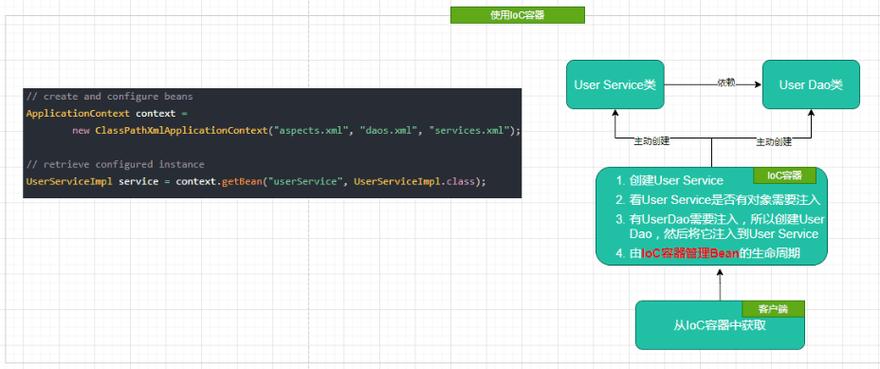Select the 从IoC容器中获取 box
Screen dimensions: 880x369
pos(720,325)
